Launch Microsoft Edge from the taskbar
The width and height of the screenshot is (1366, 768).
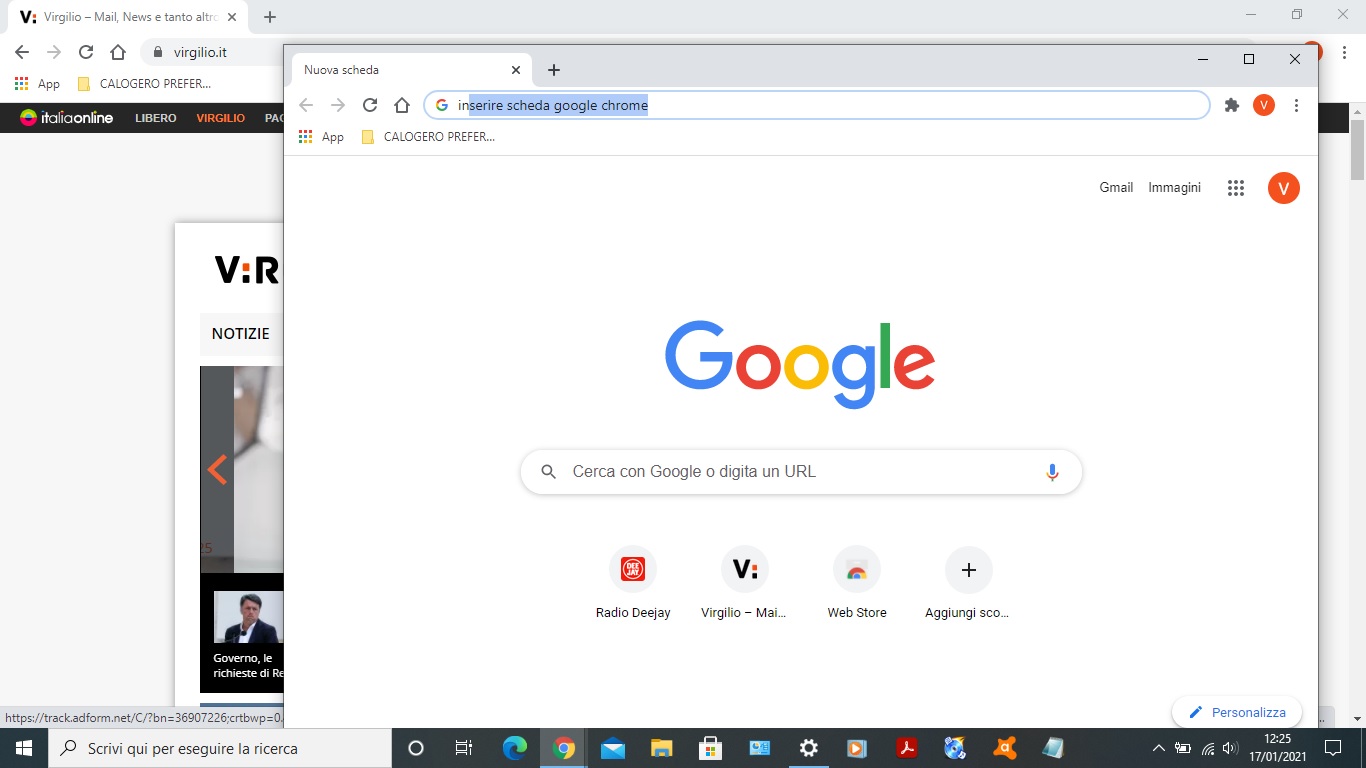pos(514,748)
